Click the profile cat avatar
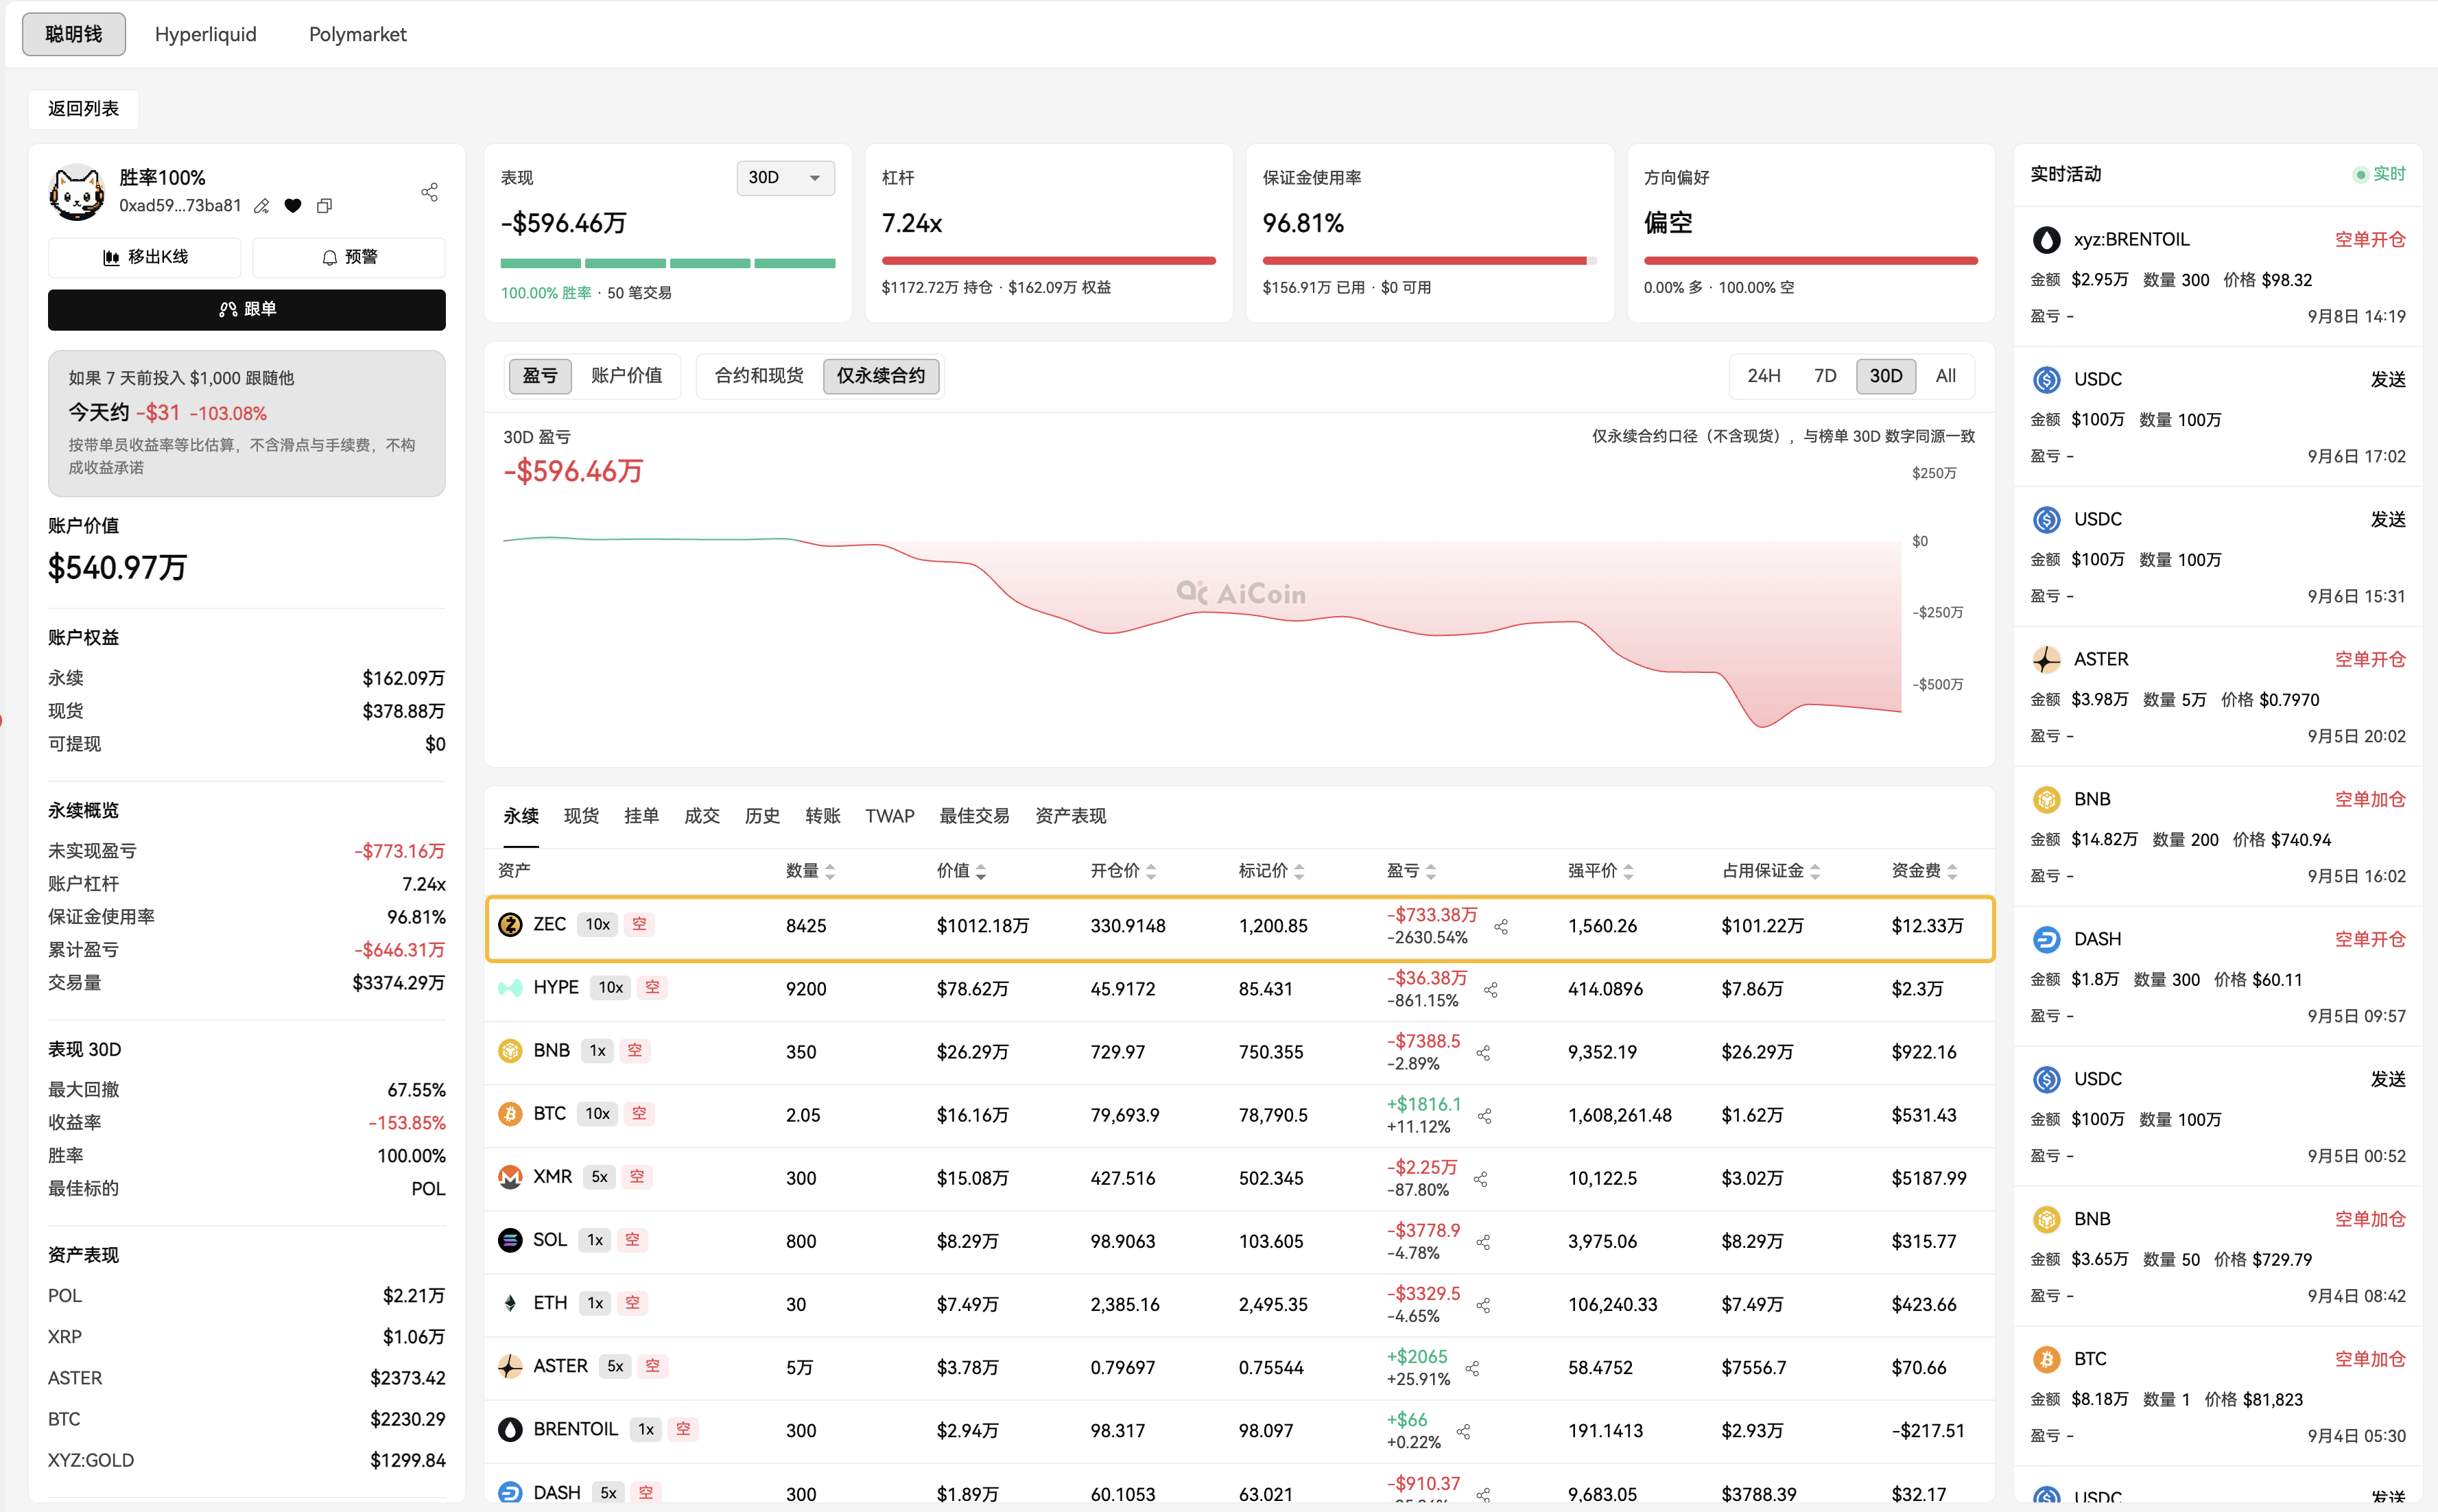 pyautogui.click(x=76, y=192)
